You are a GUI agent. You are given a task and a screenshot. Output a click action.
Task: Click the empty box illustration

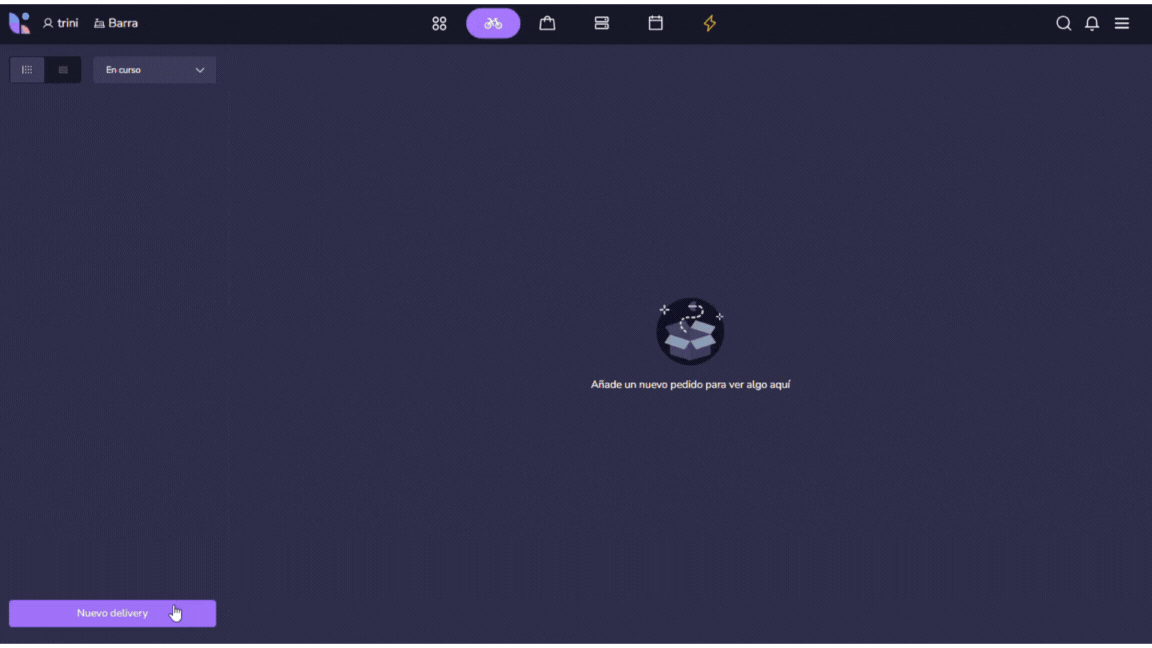[x=690, y=331]
